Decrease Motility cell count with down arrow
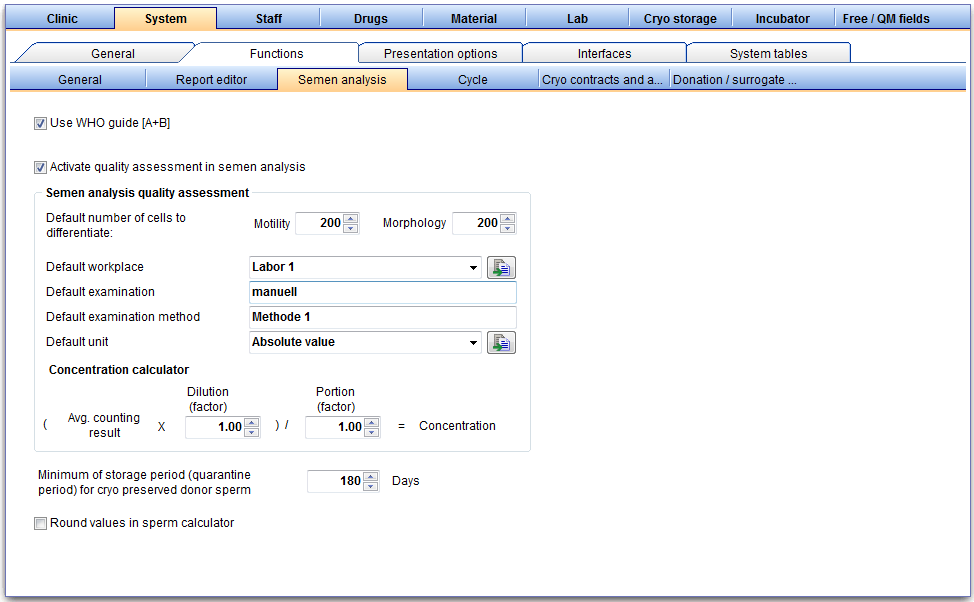The height and width of the screenshot is (602, 974). point(351,228)
